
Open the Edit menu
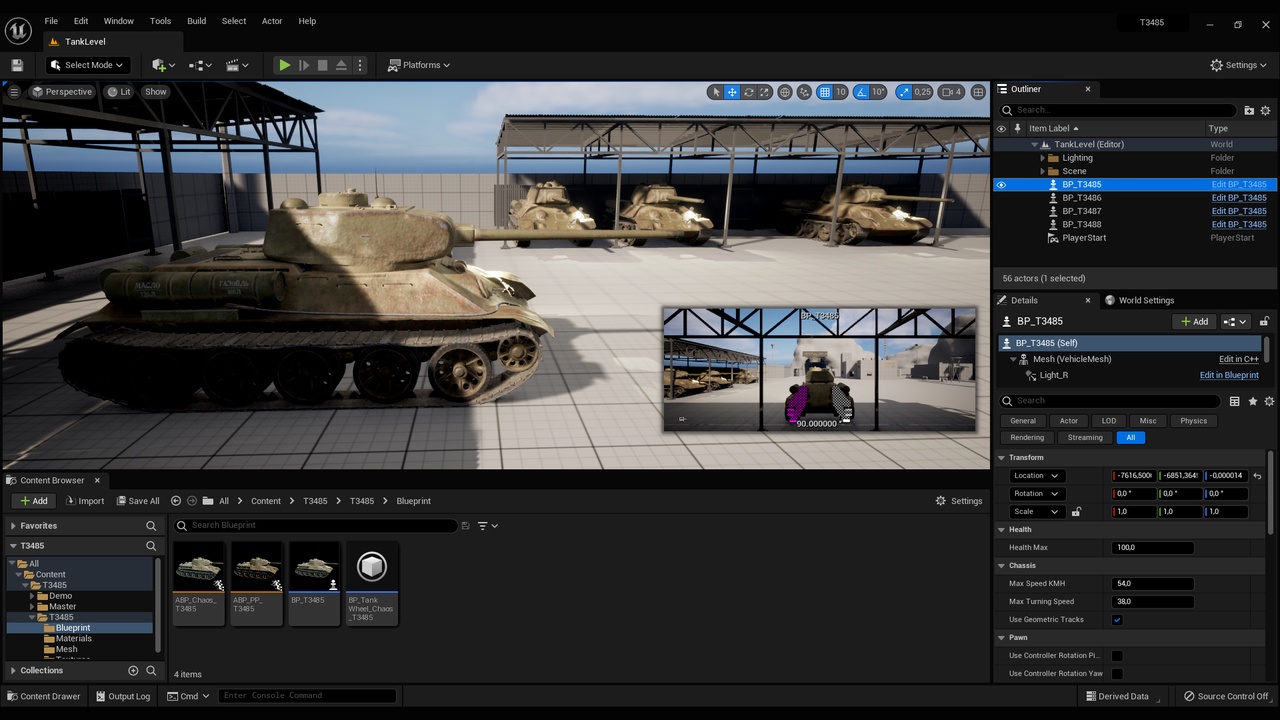[81, 21]
